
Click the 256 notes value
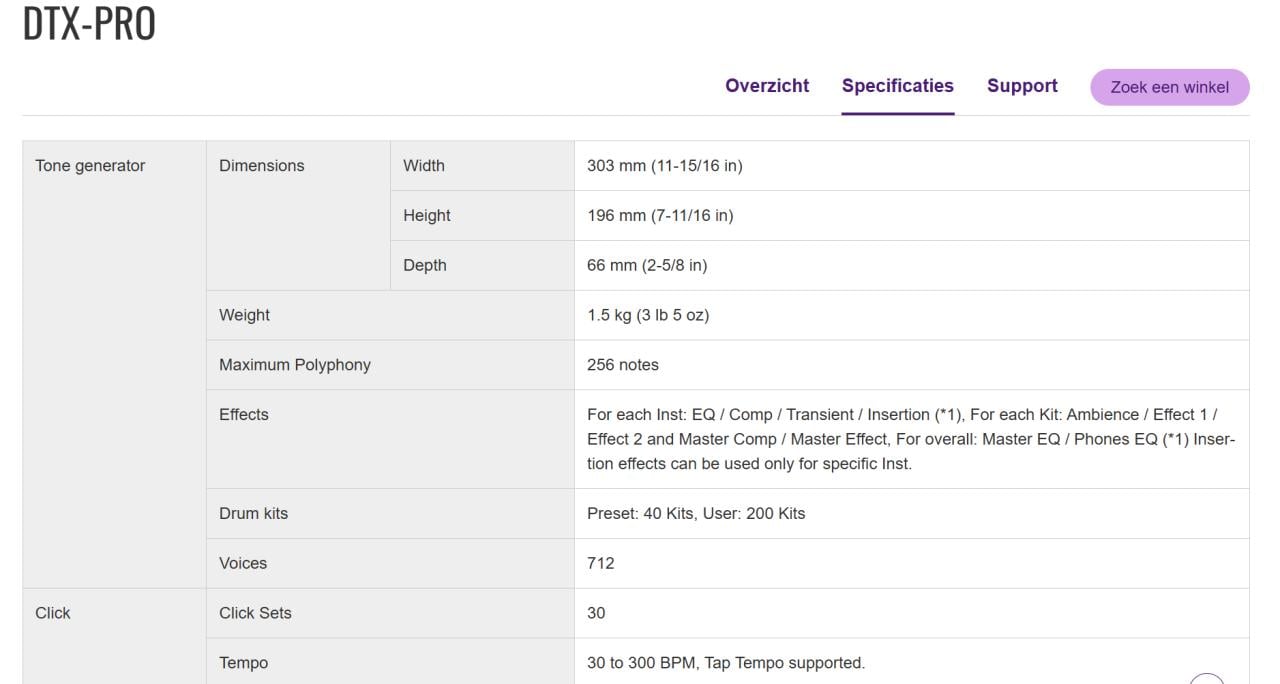point(622,365)
